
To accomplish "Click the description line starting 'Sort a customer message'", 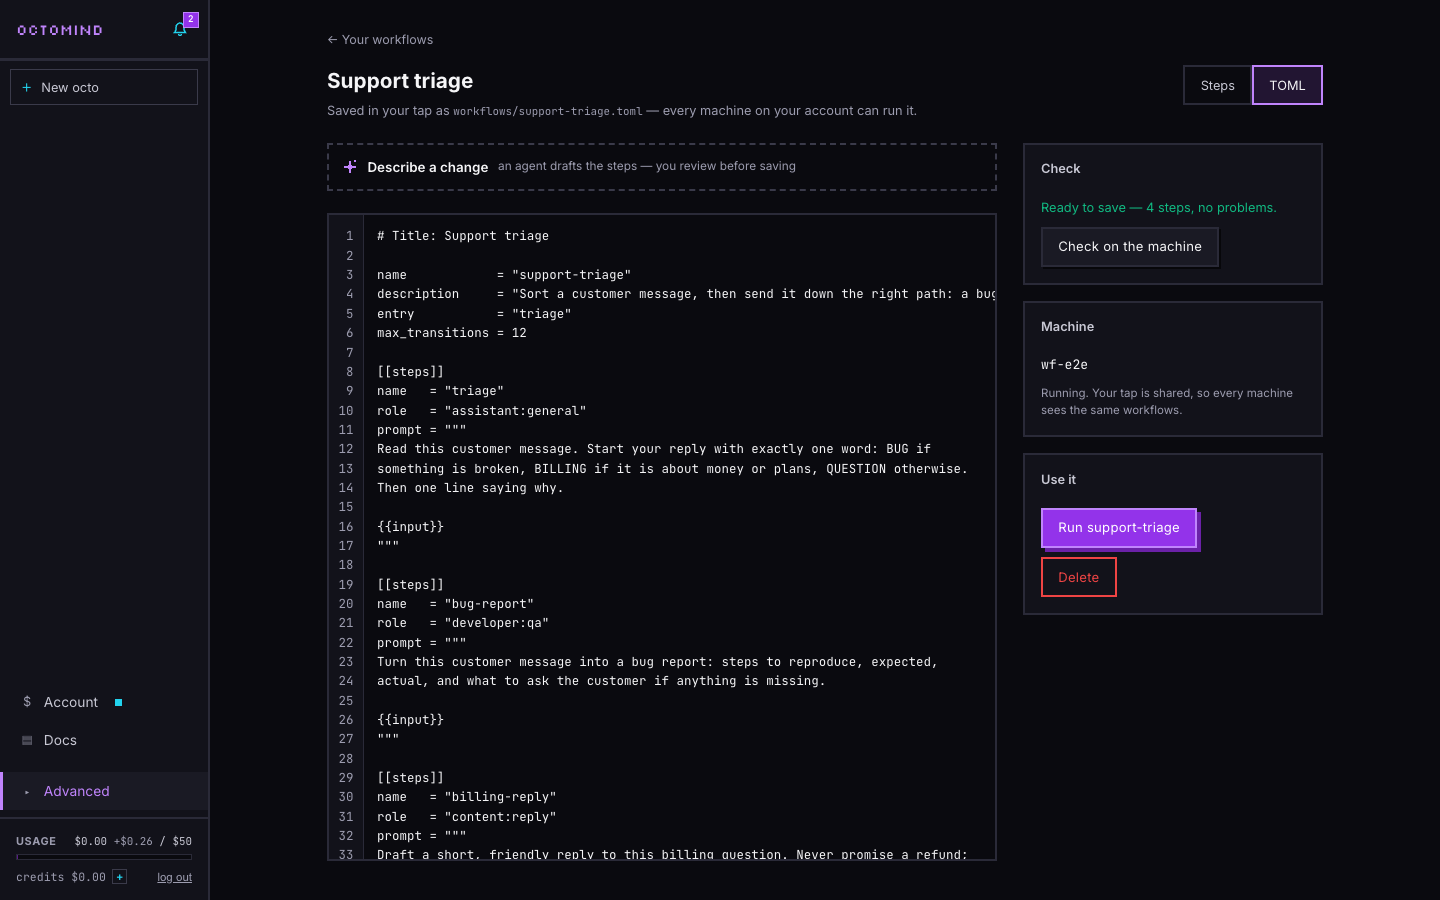I will click(x=685, y=294).
